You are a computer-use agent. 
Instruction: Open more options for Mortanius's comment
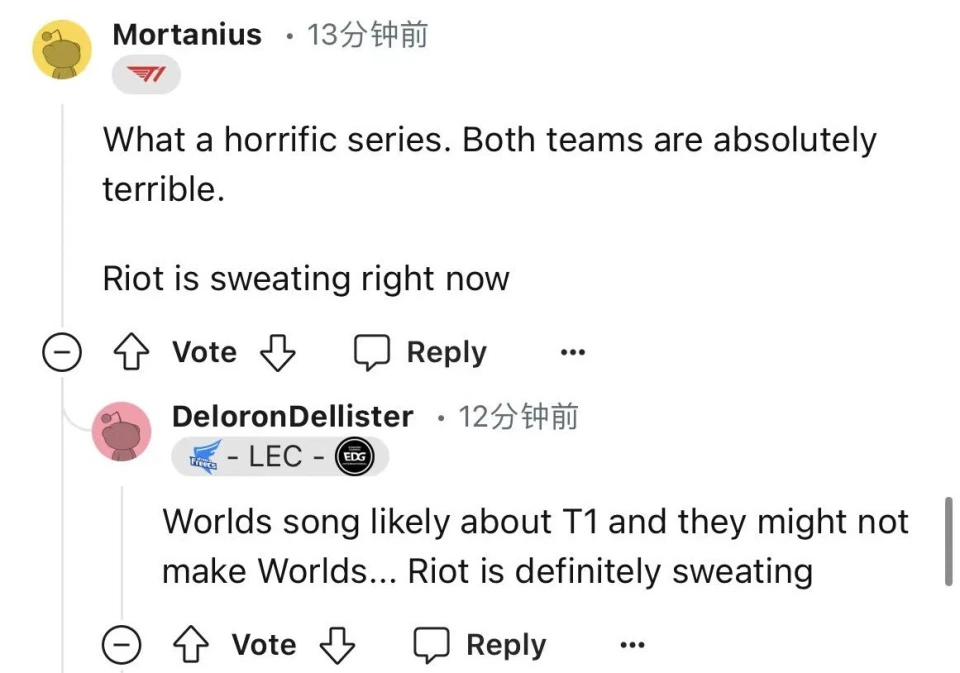[572, 353]
